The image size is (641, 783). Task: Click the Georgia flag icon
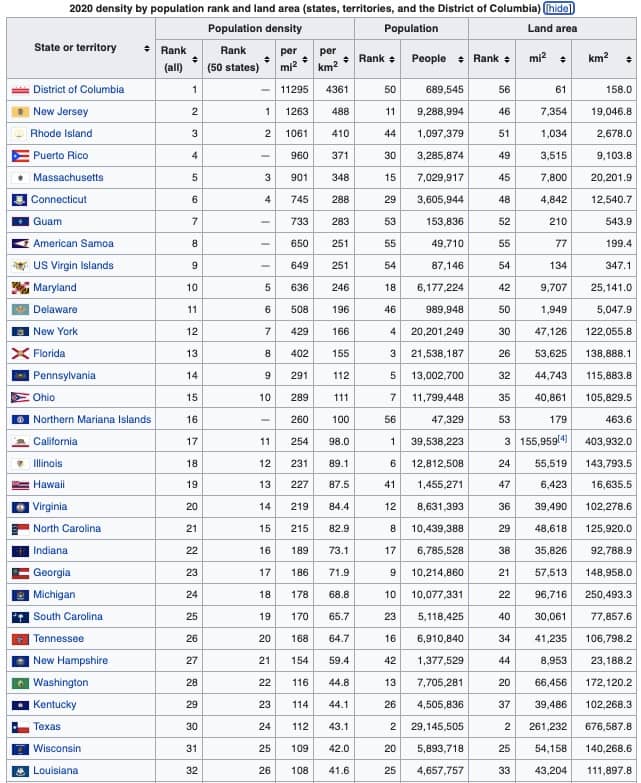(20, 573)
